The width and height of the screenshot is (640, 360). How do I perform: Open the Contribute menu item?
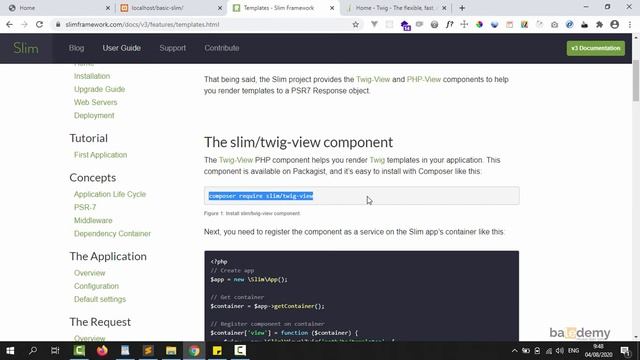222,48
